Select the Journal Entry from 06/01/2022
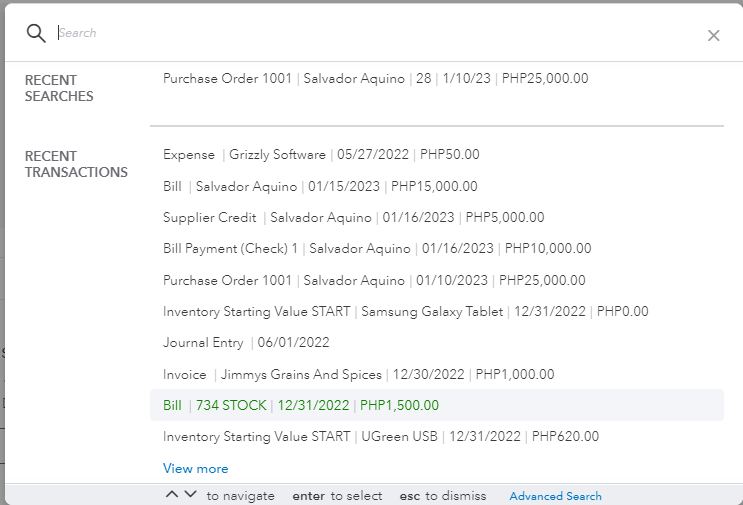 [245, 342]
